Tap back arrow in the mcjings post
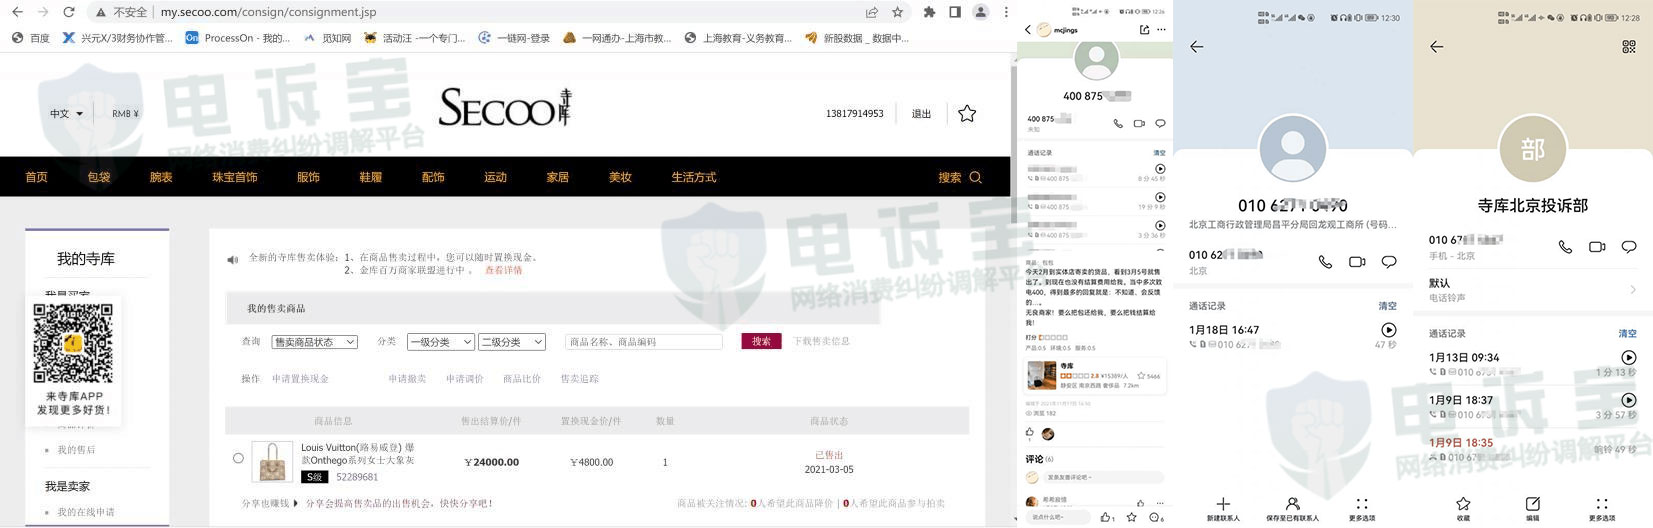The width and height of the screenshot is (1653, 528). [x=1028, y=30]
